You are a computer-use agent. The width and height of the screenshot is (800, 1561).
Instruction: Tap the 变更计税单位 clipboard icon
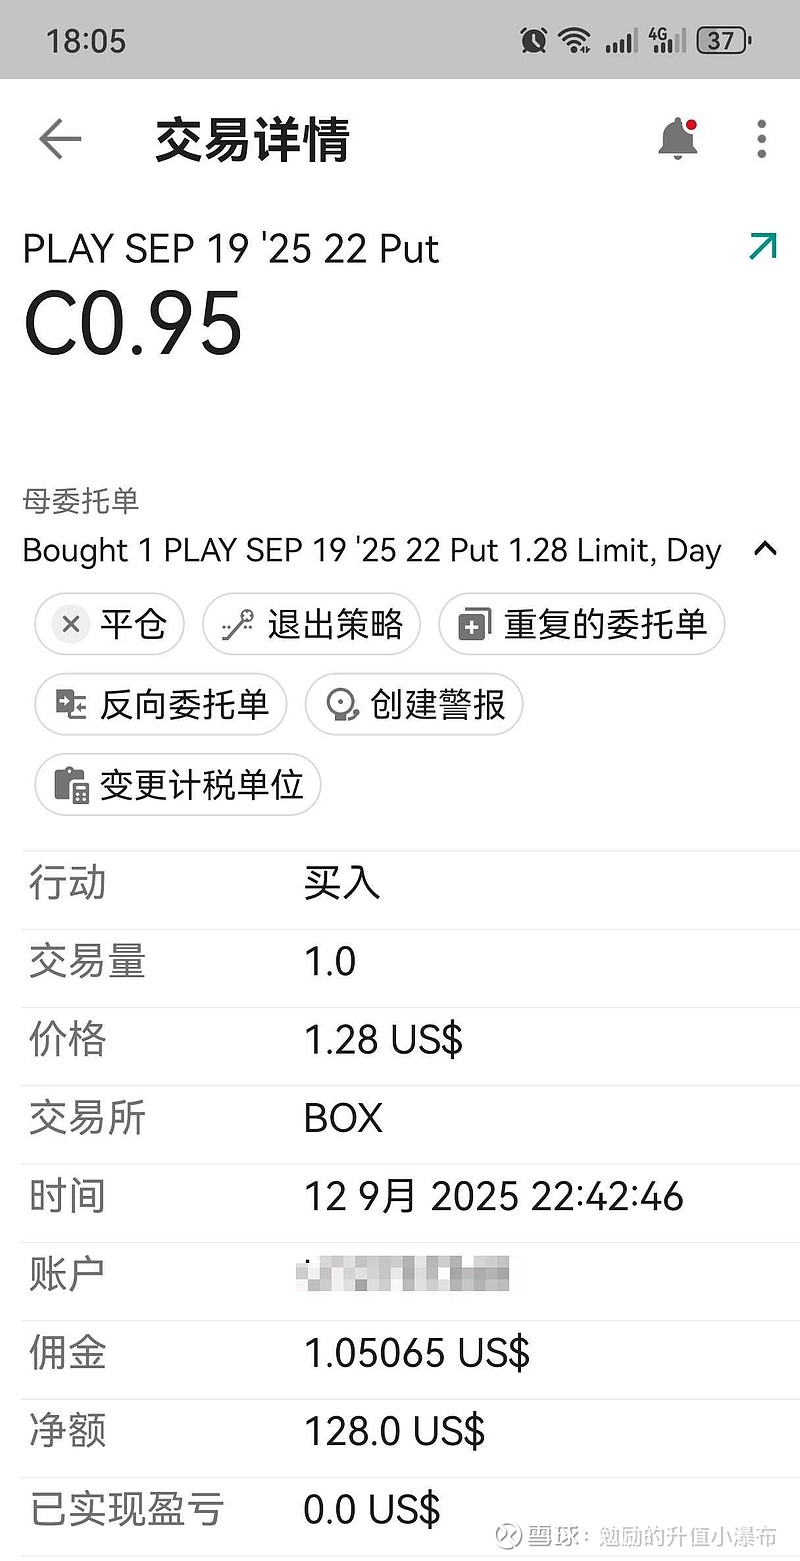(x=70, y=785)
